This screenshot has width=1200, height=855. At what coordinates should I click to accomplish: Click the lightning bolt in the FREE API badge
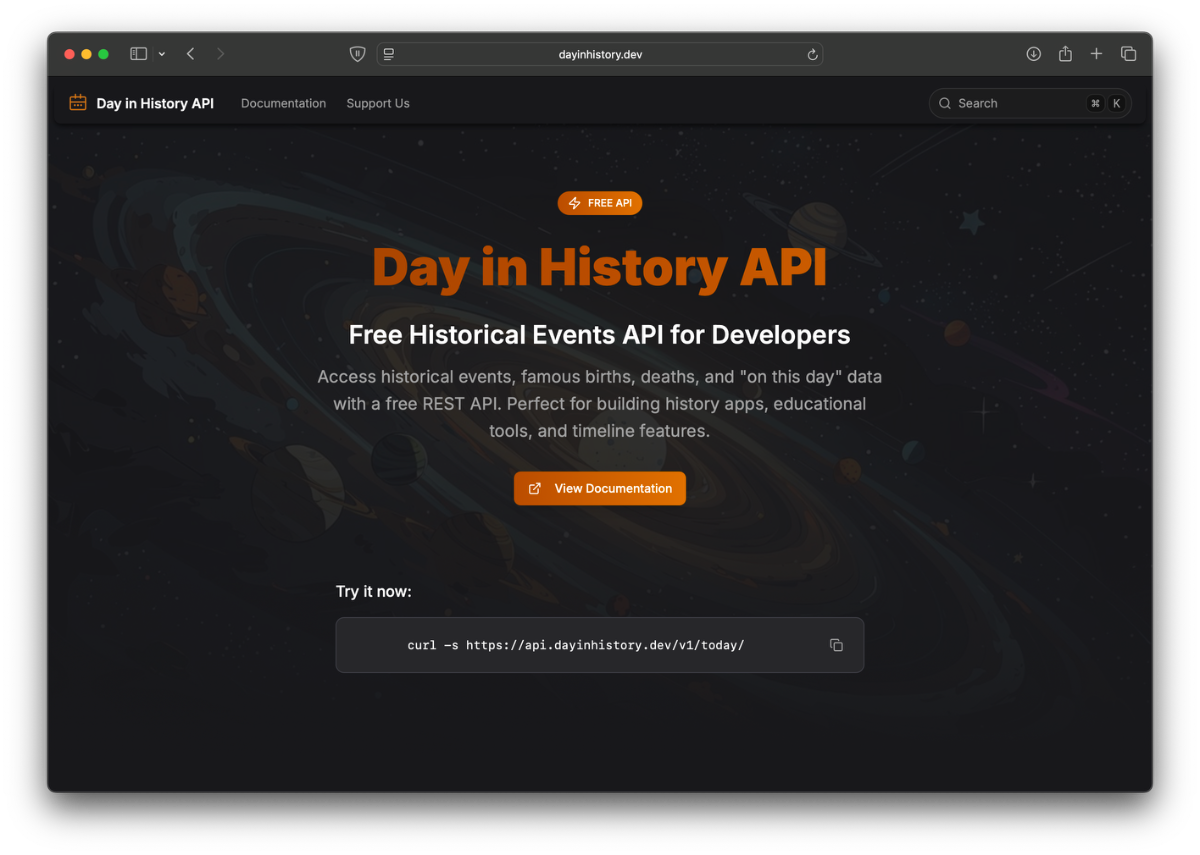click(x=575, y=202)
